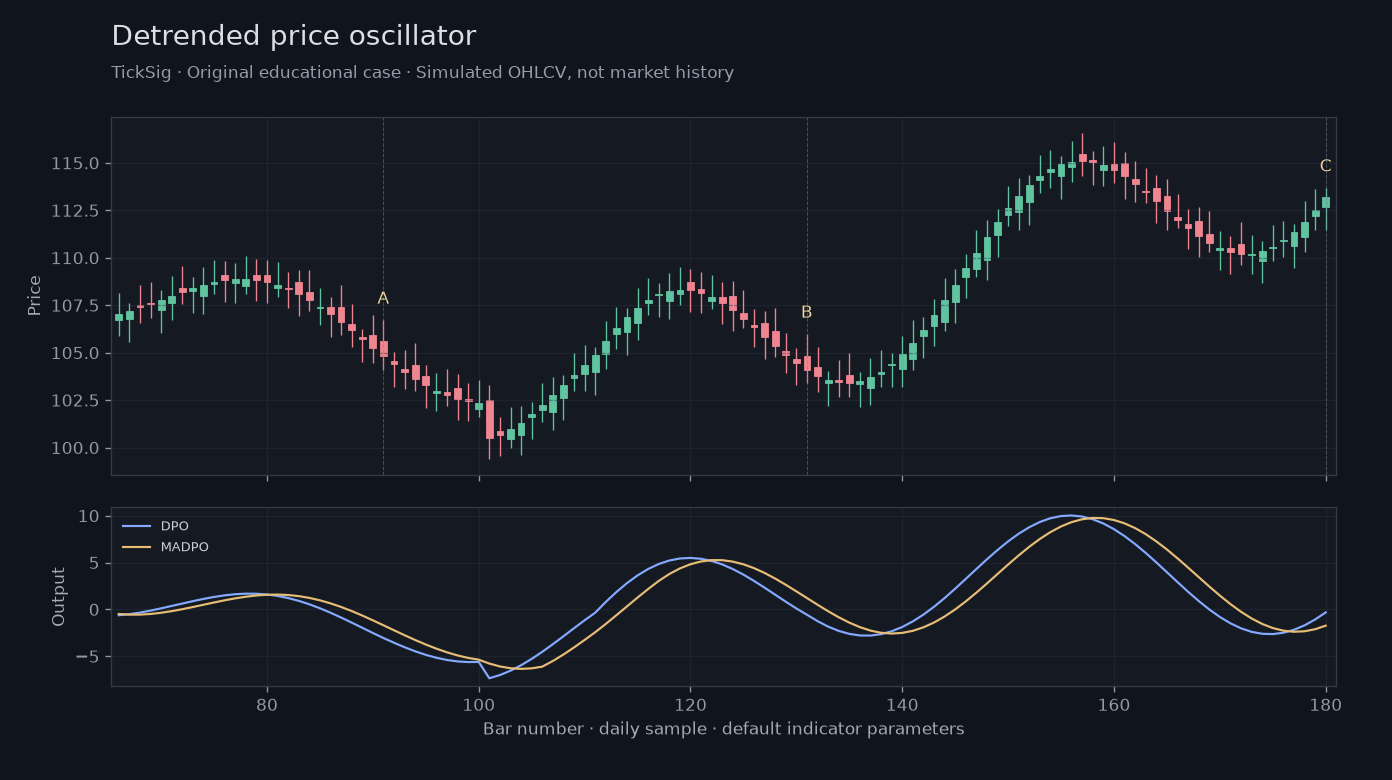Click bar number tick 180
Screen dimensions: 1392x780
(x=1326, y=704)
